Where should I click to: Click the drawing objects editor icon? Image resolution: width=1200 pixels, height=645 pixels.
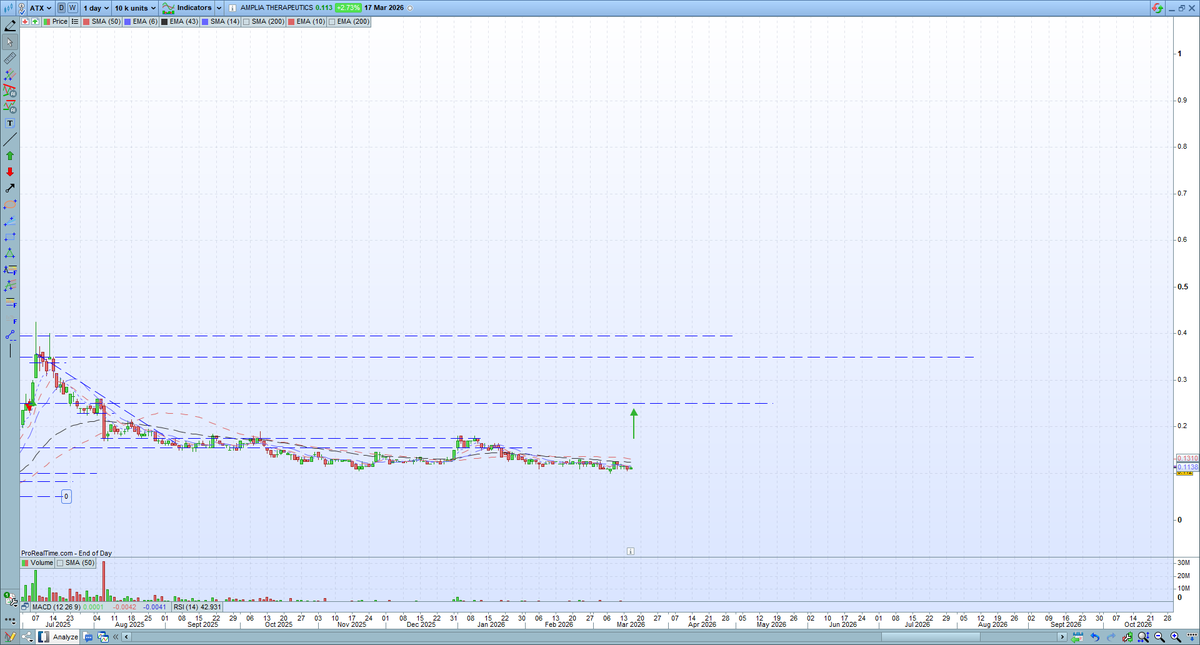[x=10, y=637]
